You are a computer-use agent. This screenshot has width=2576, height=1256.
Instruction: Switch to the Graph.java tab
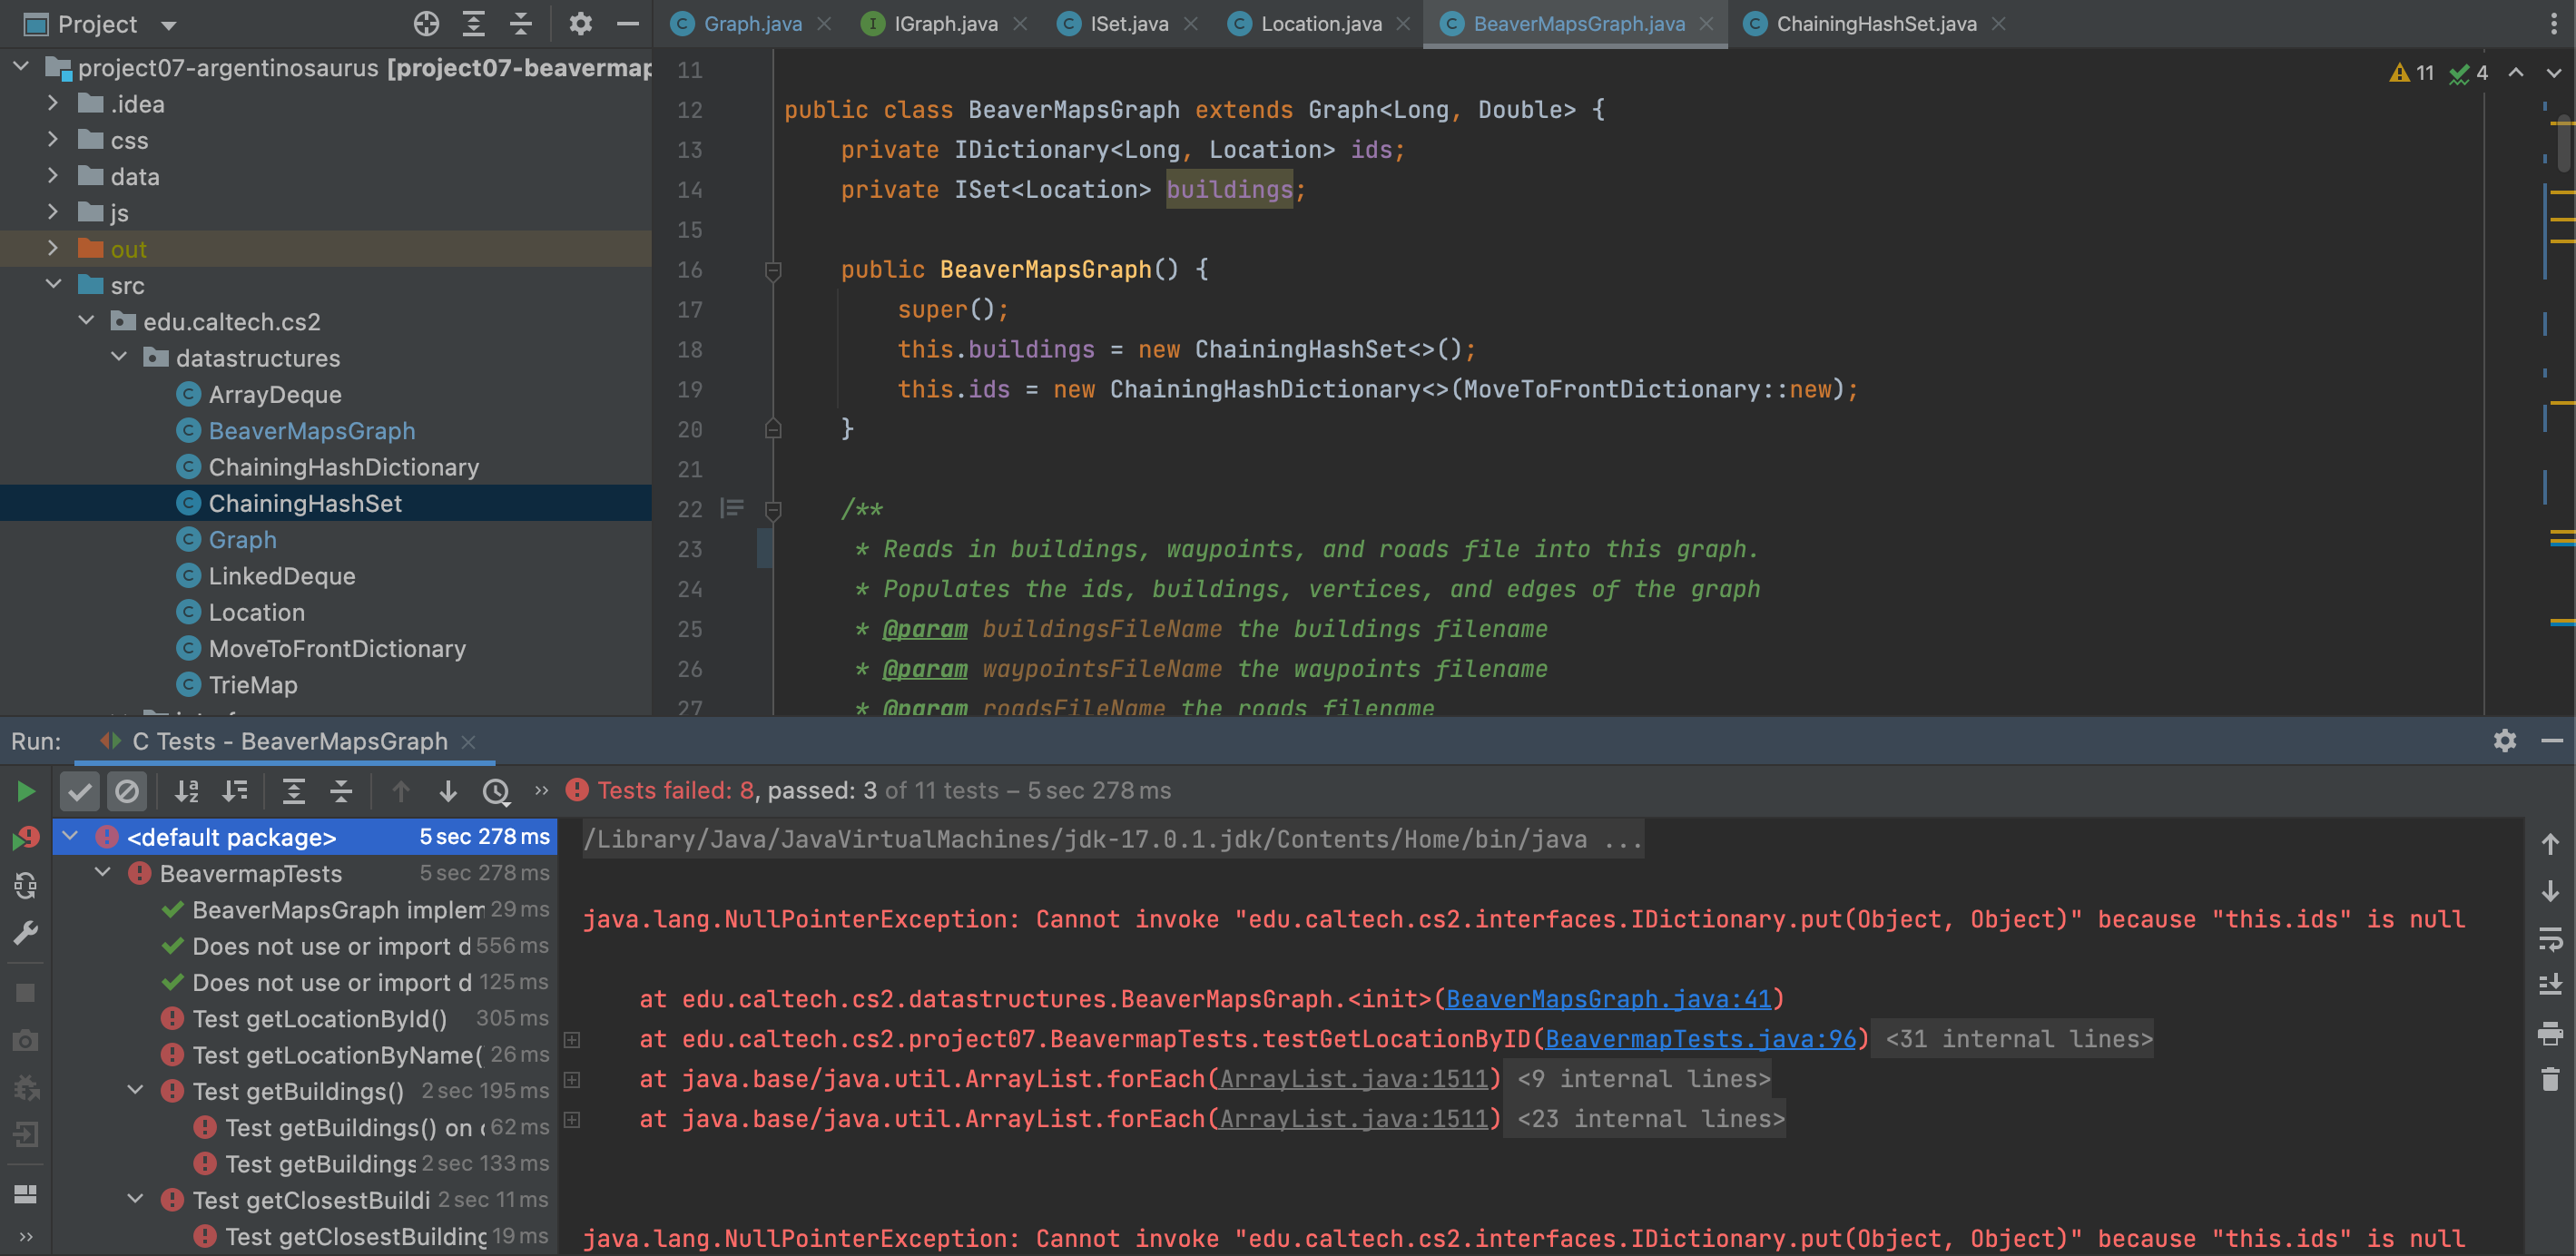pos(752,23)
